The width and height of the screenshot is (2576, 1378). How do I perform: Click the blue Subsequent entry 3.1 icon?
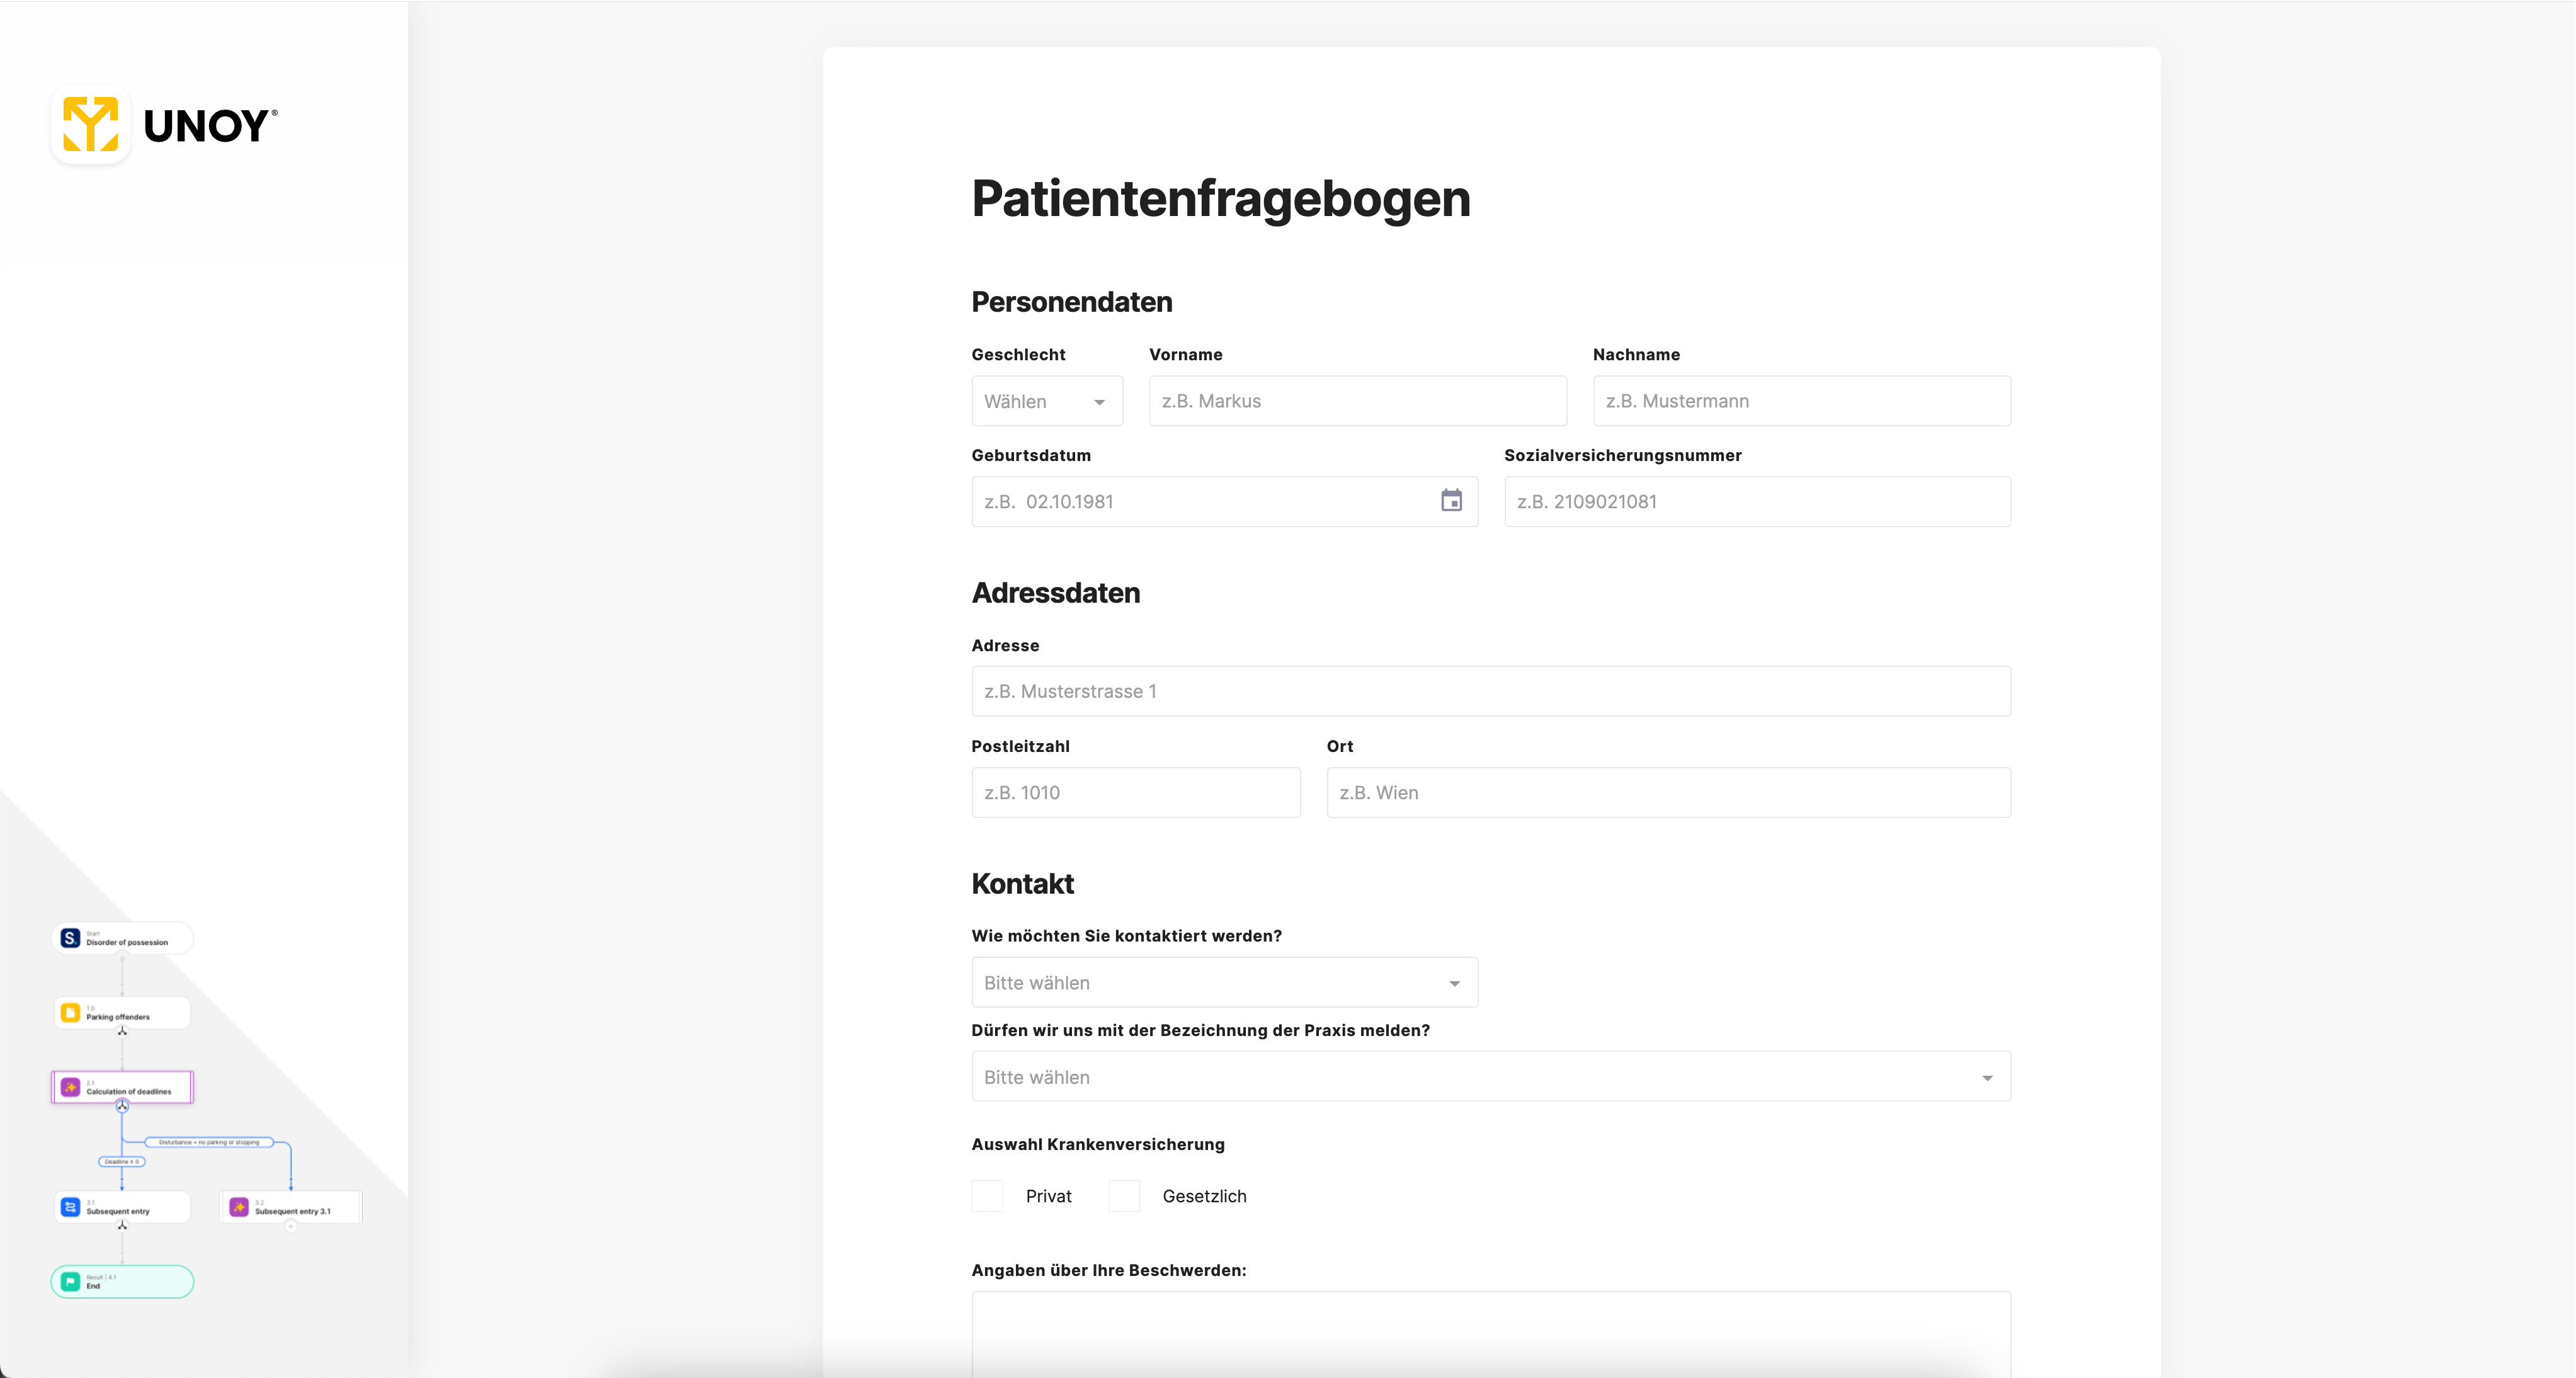point(70,1208)
